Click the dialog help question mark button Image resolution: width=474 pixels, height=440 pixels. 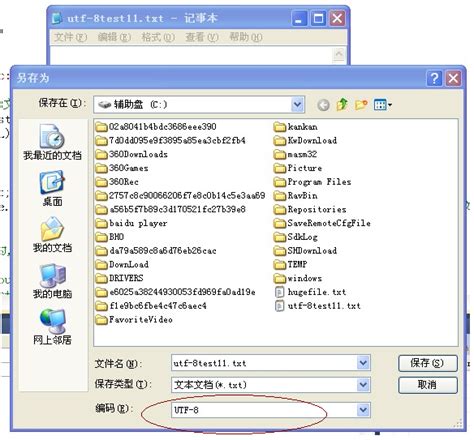[x=434, y=78]
